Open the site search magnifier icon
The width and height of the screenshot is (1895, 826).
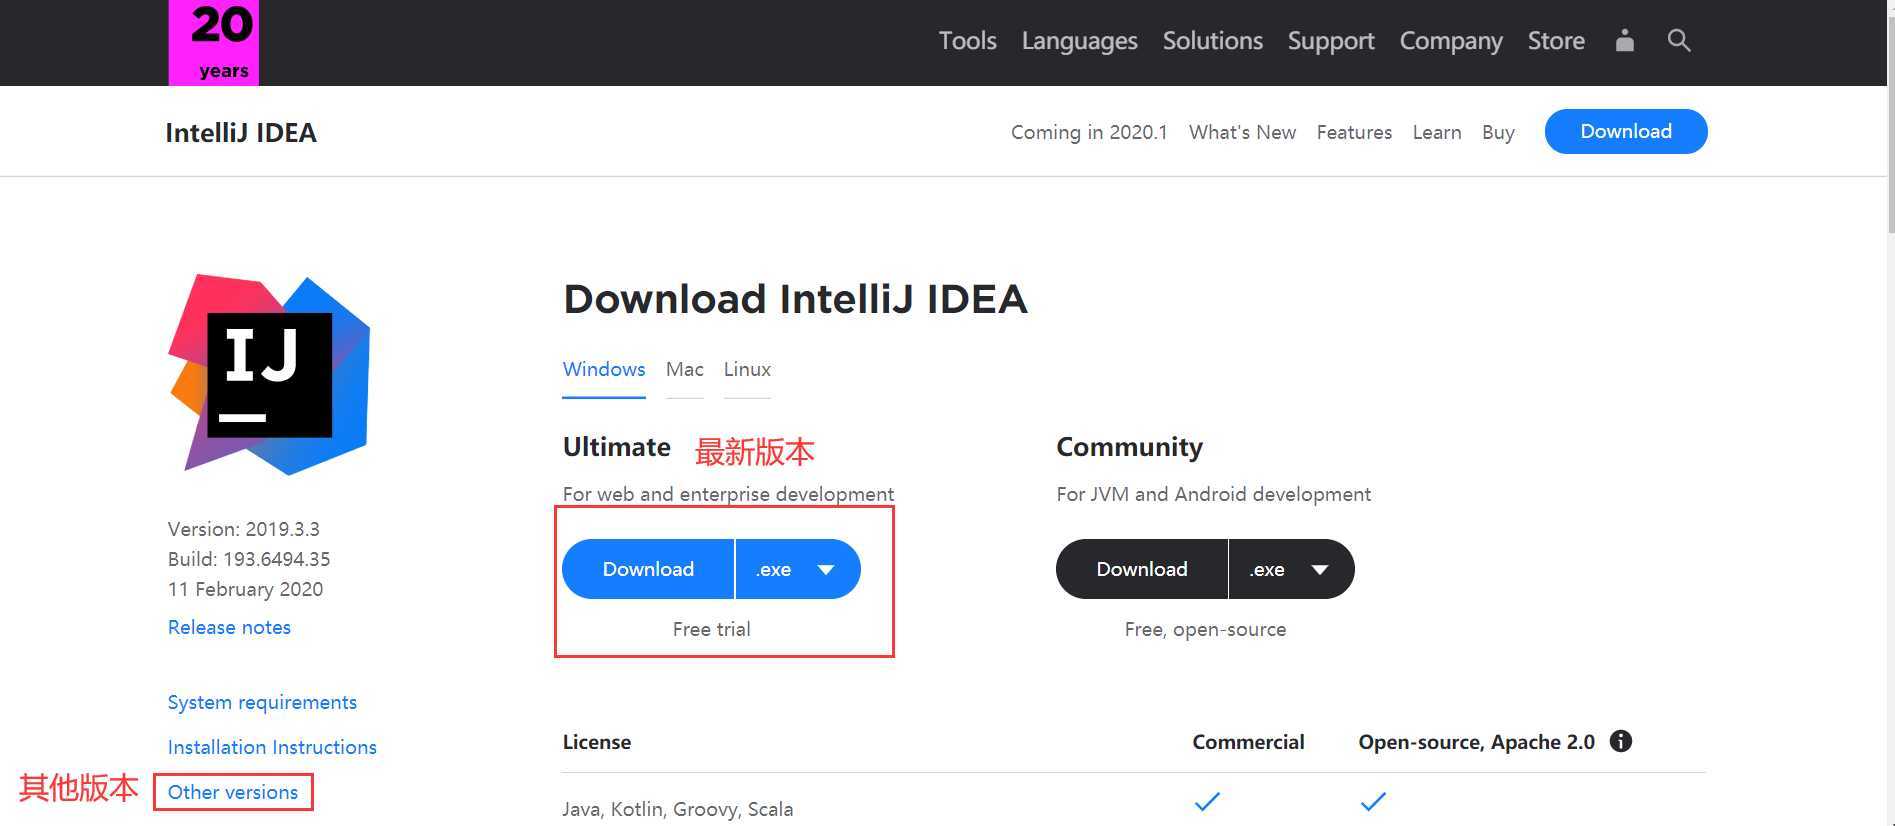tap(1679, 40)
